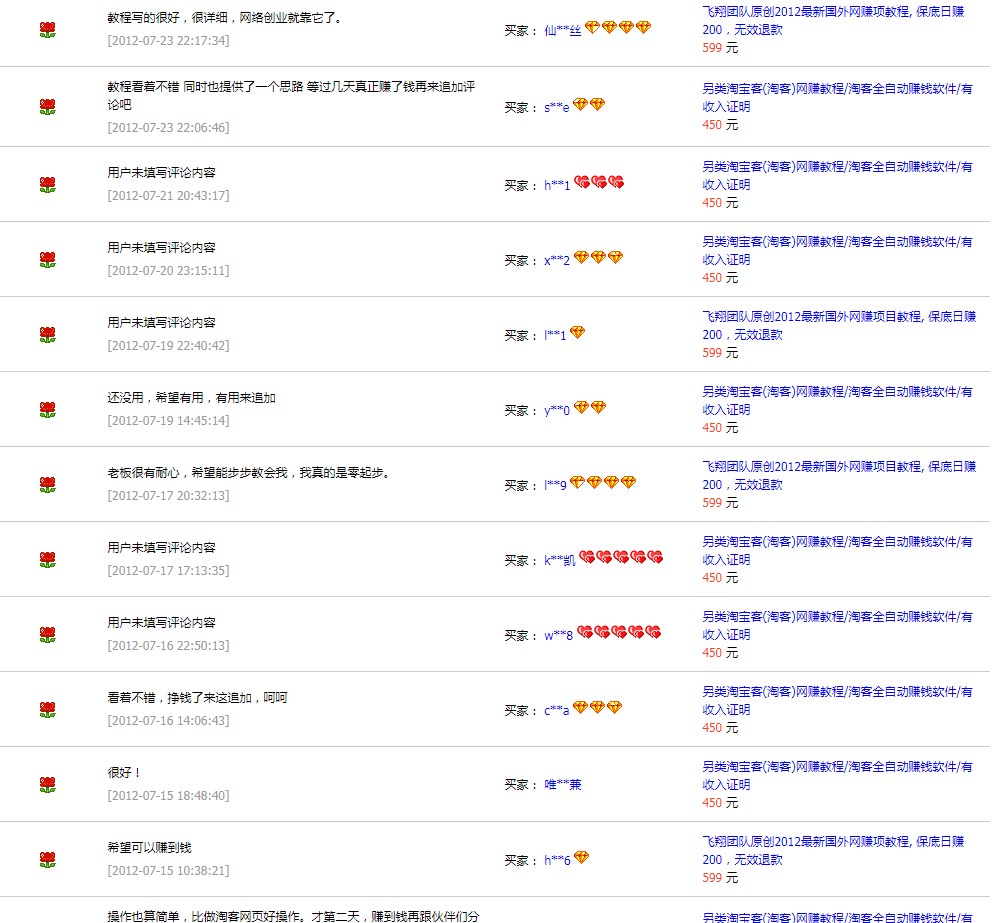1002x923 pixels.
Task: Click the heart credit icons next to w**8
Action: [619, 633]
